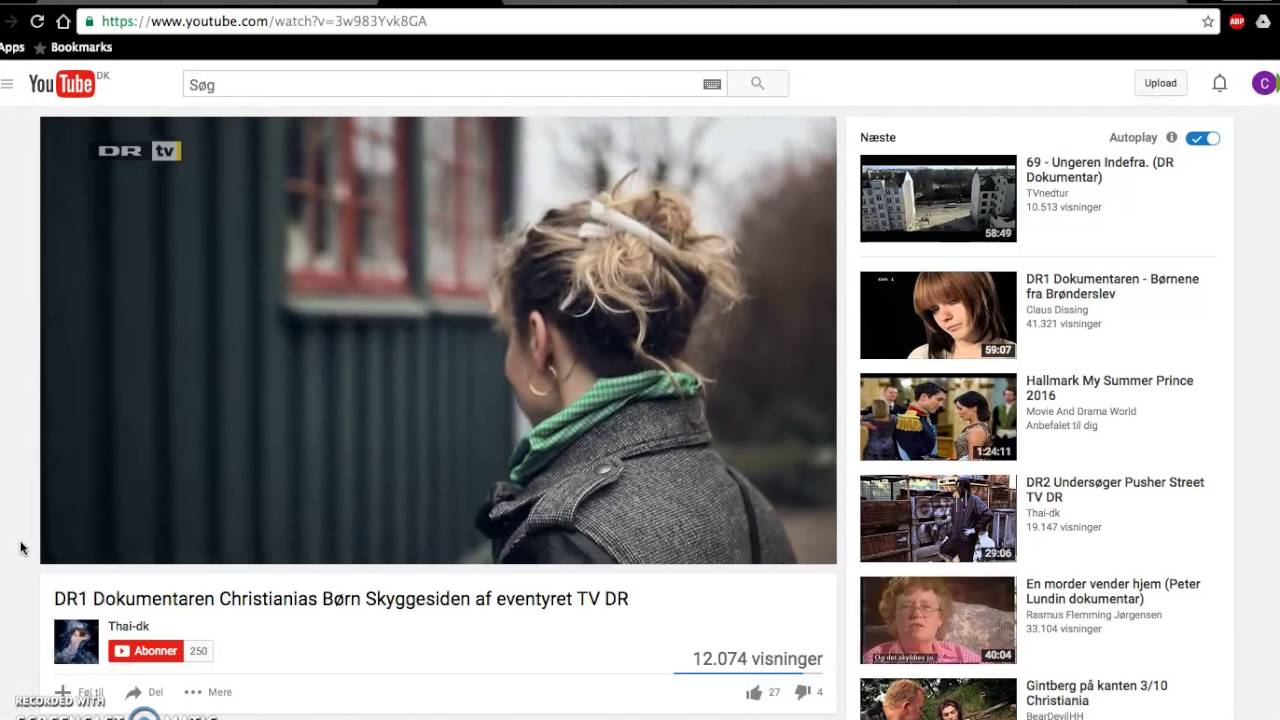Open the Thai-dk channel avatar below the video
Image resolution: width=1280 pixels, height=720 pixels.
pyautogui.click(x=76, y=642)
